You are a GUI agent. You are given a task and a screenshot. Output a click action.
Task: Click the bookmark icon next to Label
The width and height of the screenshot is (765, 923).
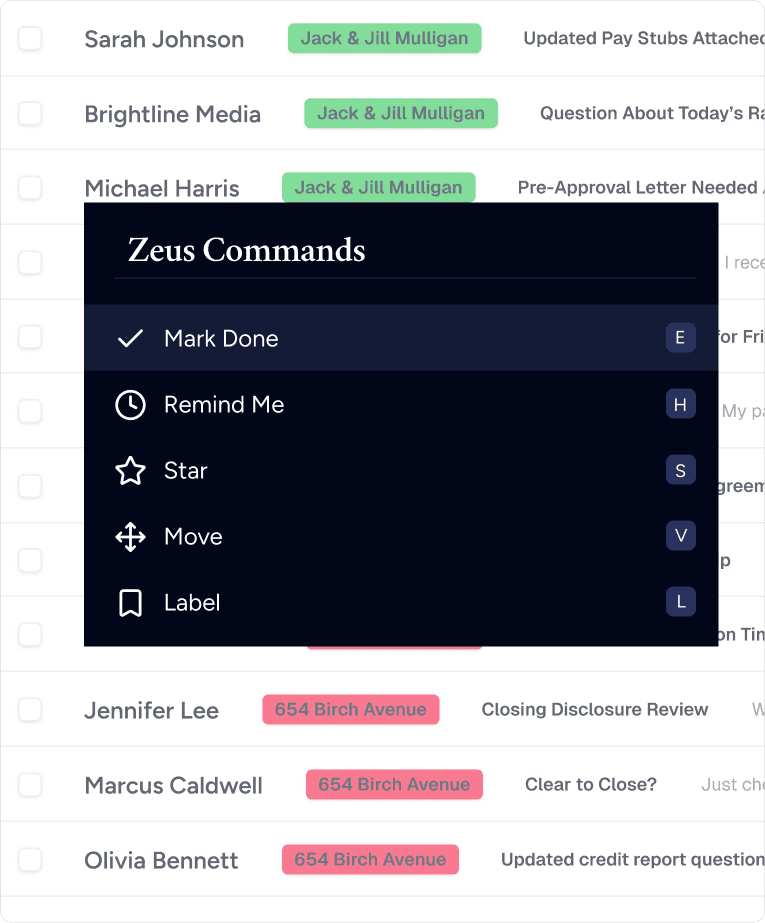(130, 602)
